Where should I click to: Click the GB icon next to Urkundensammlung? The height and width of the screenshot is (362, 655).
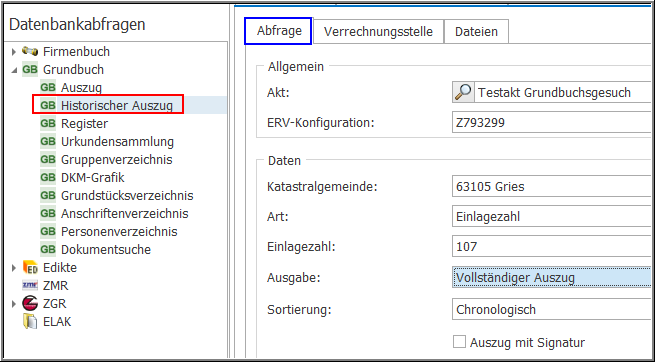tap(48, 141)
